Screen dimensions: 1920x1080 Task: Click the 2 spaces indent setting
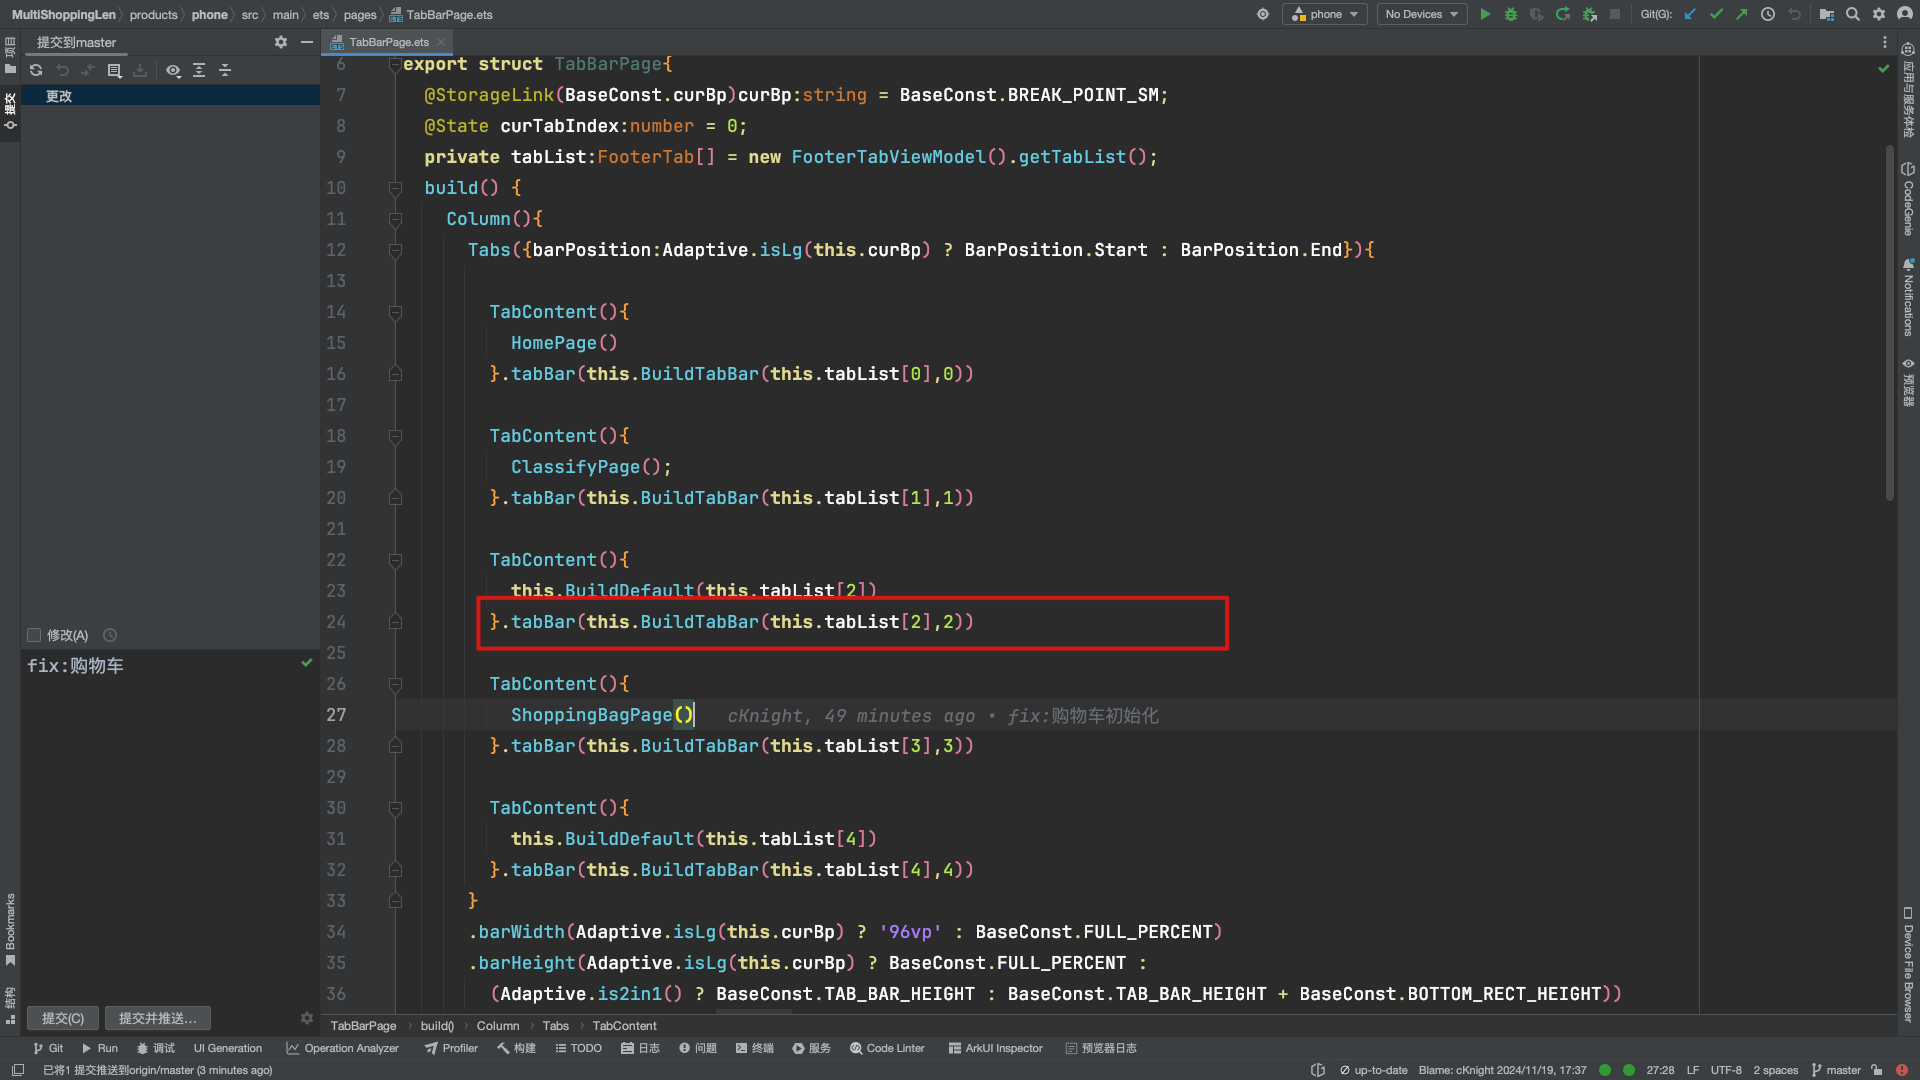click(x=1775, y=1070)
